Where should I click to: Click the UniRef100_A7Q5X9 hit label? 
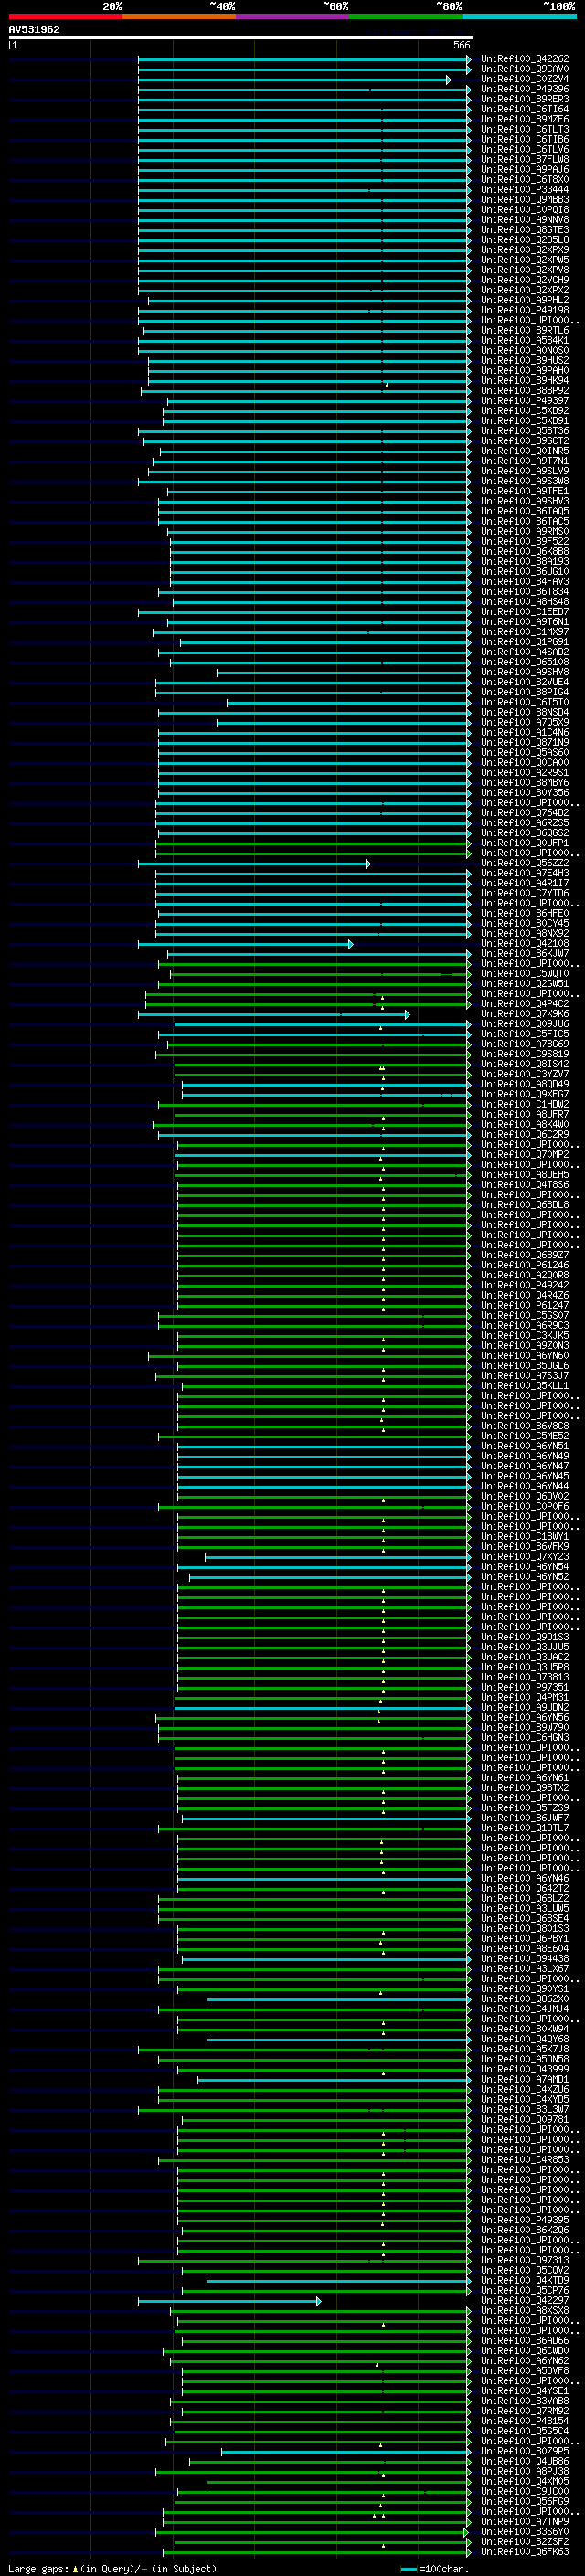tap(525, 723)
